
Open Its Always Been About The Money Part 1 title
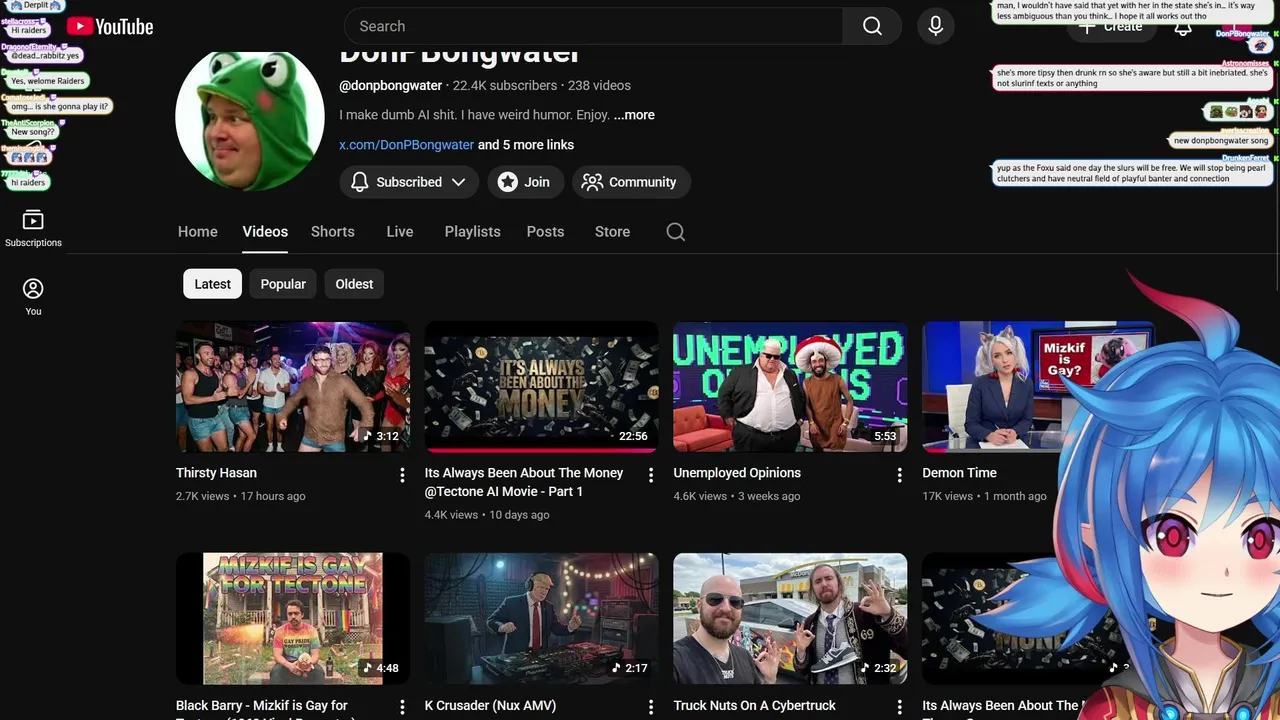click(x=524, y=482)
